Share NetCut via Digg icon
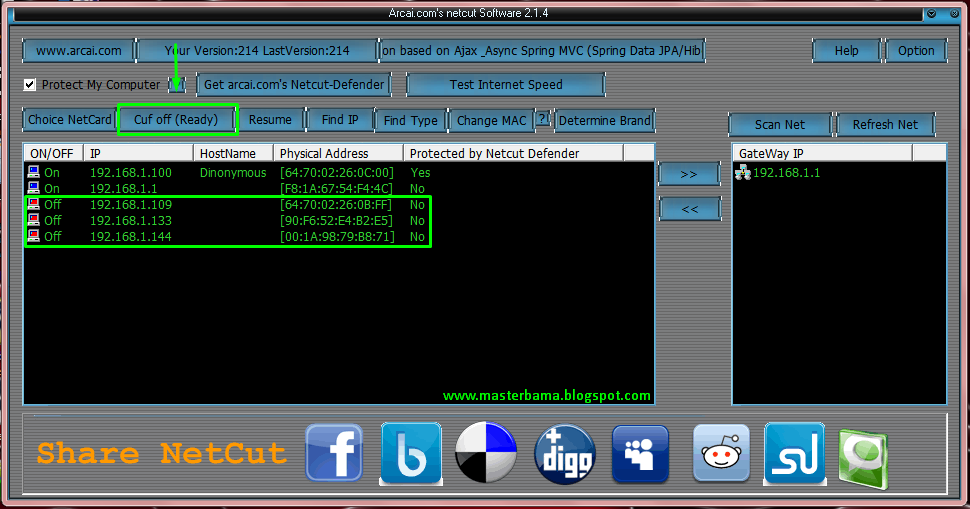This screenshot has width=970, height=509. tap(565, 453)
